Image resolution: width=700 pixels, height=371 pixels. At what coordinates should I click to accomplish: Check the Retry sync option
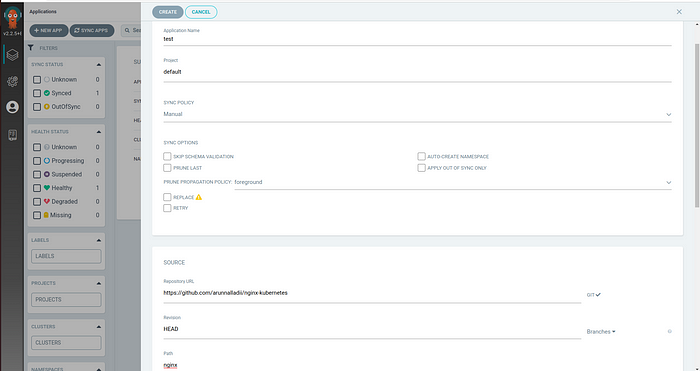click(x=167, y=208)
